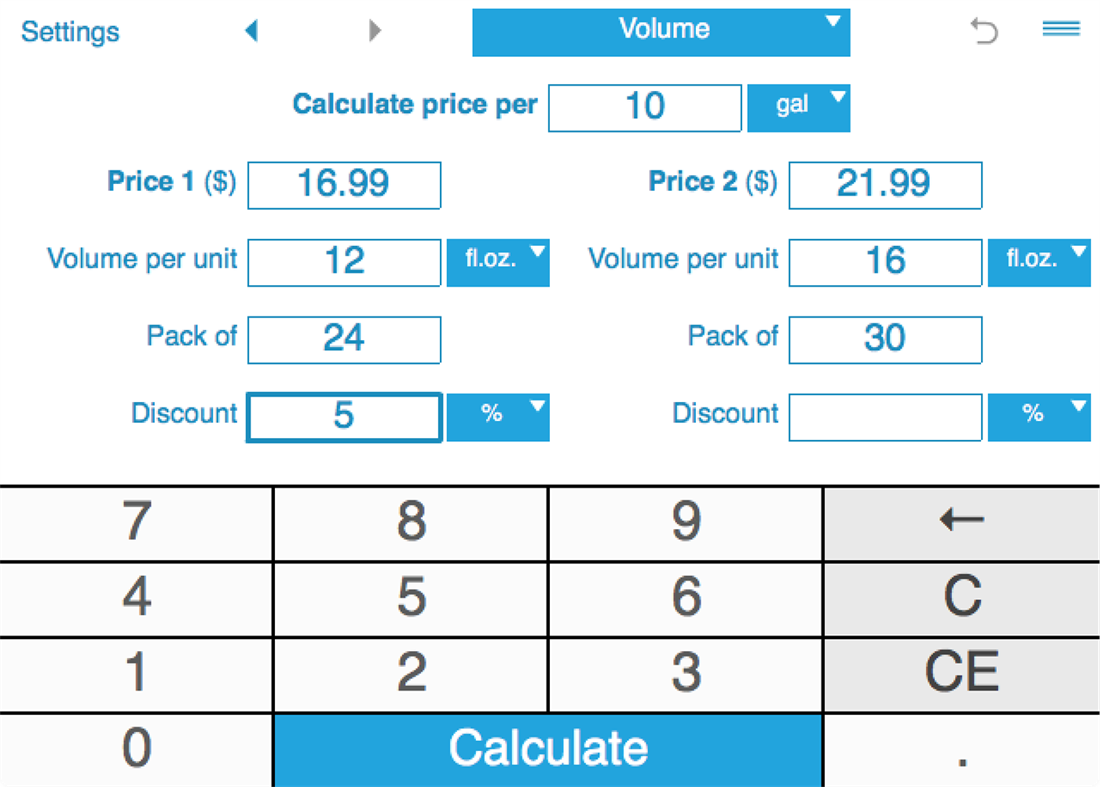Image resolution: width=1100 pixels, height=787 pixels.
Task: Open the Settings menu
Action: click(69, 31)
